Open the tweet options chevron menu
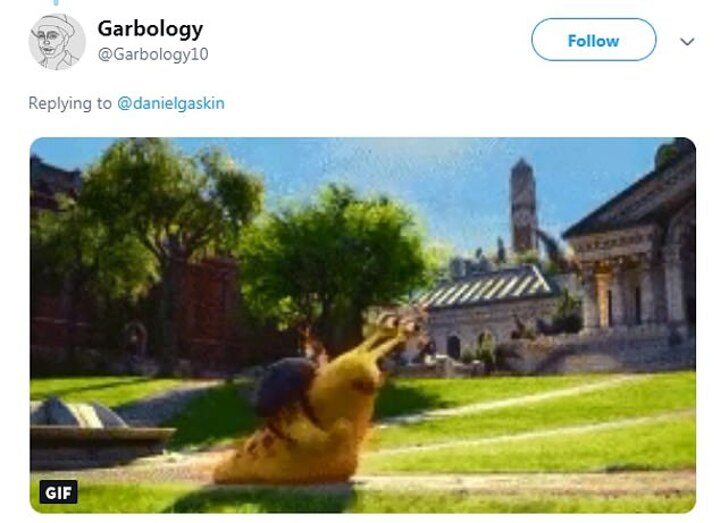 tap(687, 42)
